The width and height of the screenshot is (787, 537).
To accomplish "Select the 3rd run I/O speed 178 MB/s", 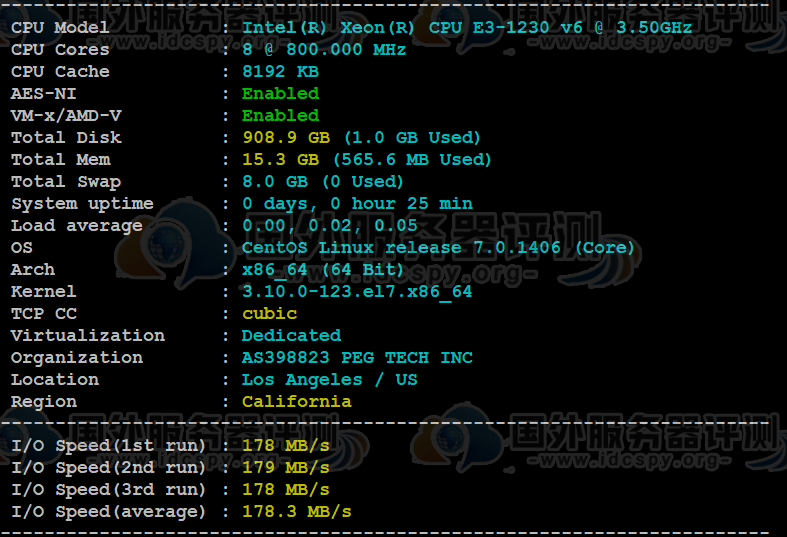I will [x=286, y=490].
